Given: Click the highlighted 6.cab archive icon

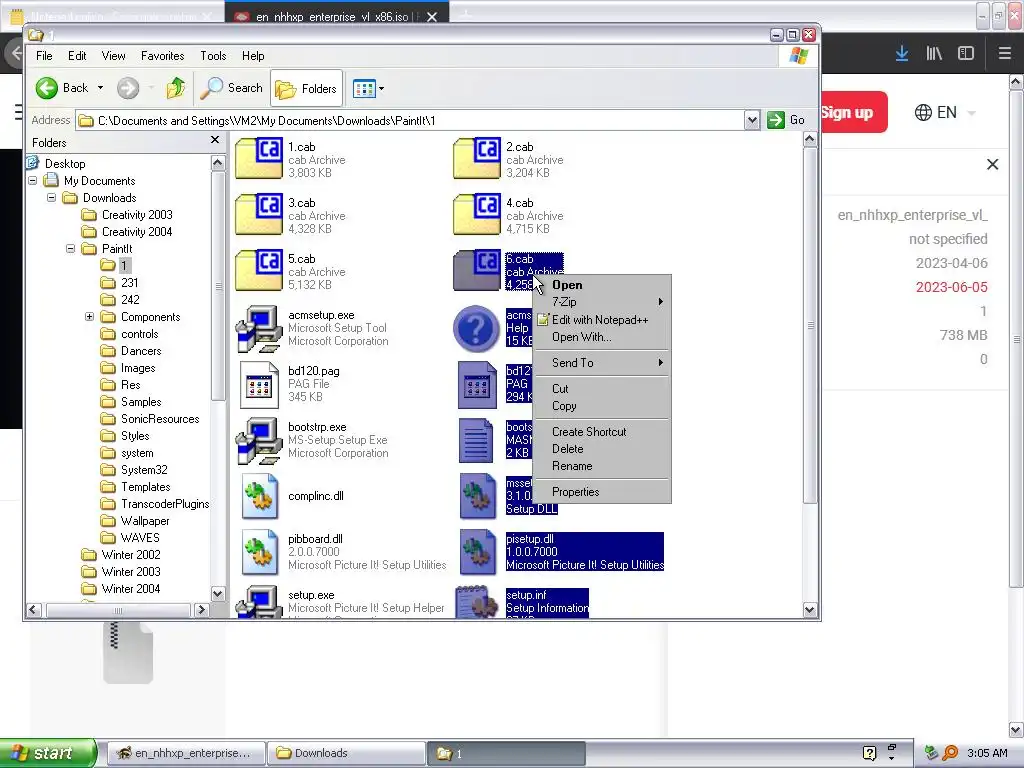Looking at the screenshot, I should coord(477,270).
